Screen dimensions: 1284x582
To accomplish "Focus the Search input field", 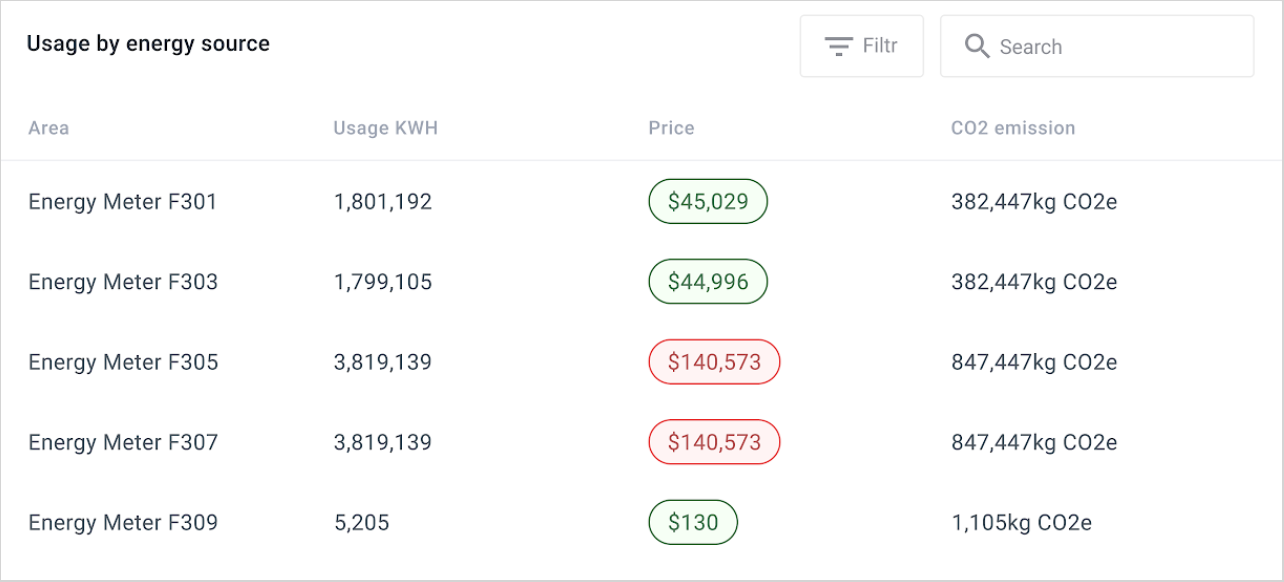I will coord(1110,46).
